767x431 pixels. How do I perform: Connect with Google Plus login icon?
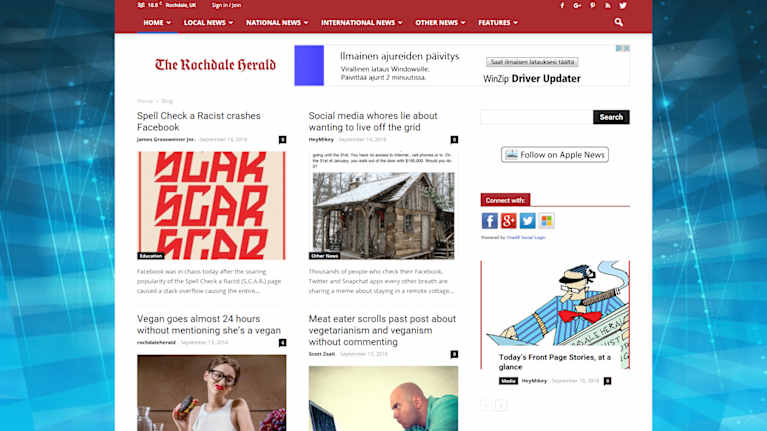[x=508, y=221]
